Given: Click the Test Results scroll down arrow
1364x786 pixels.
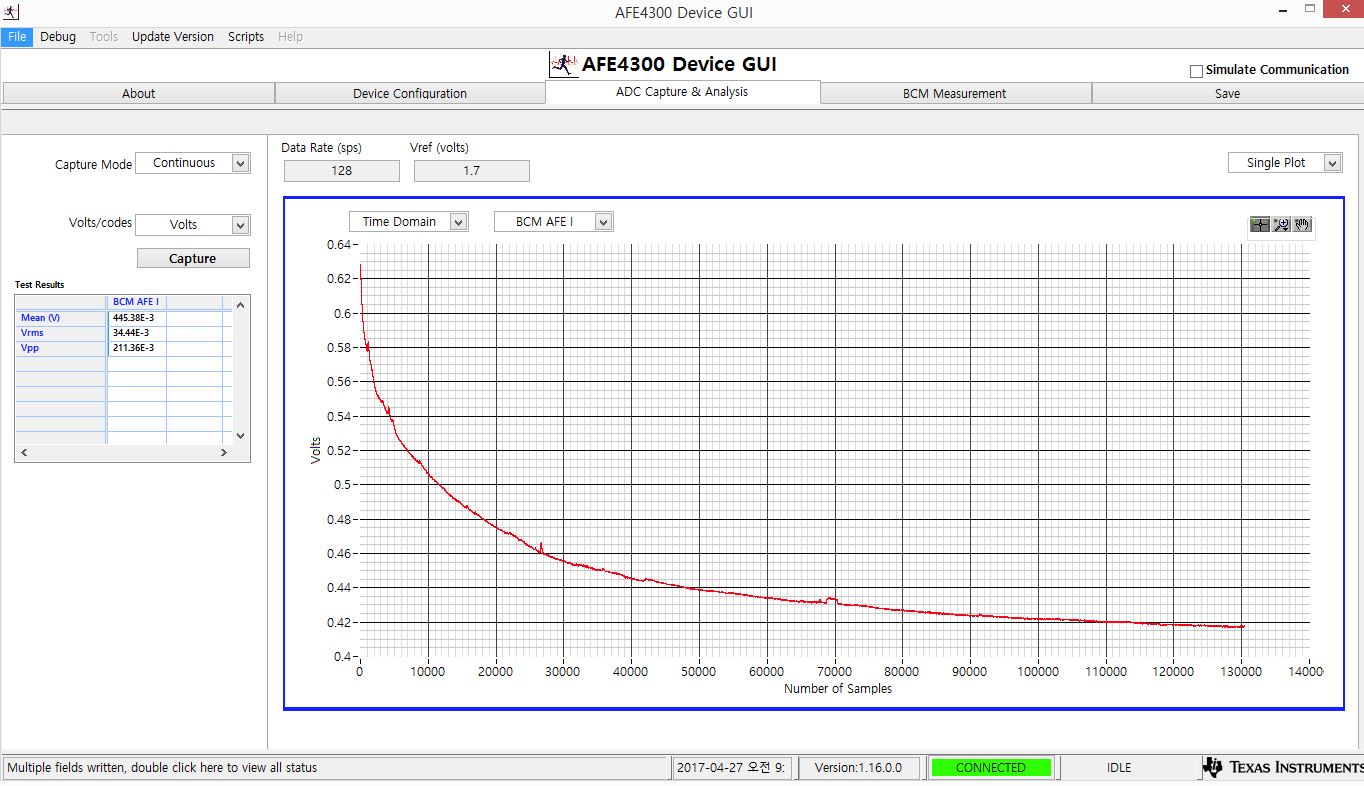Looking at the screenshot, I should point(240,436).
